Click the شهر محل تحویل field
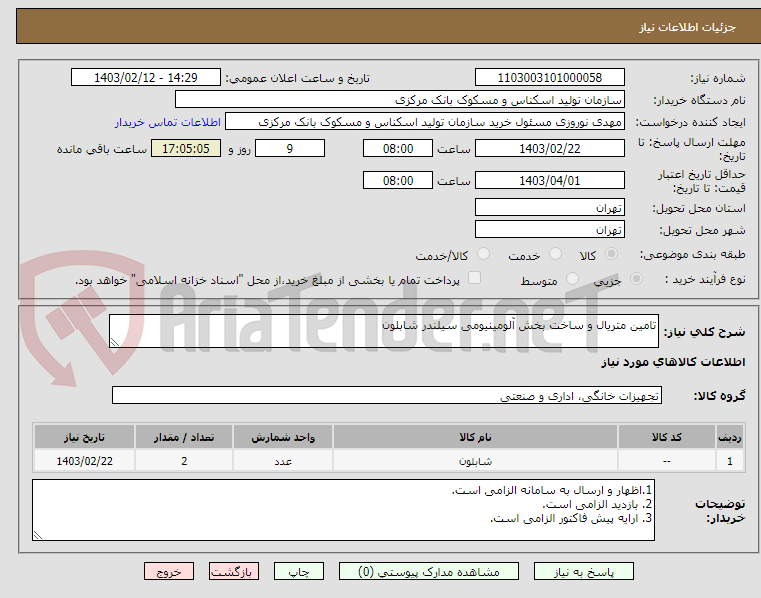This screenshot has width=761, height=598. [x=549, y=230]
